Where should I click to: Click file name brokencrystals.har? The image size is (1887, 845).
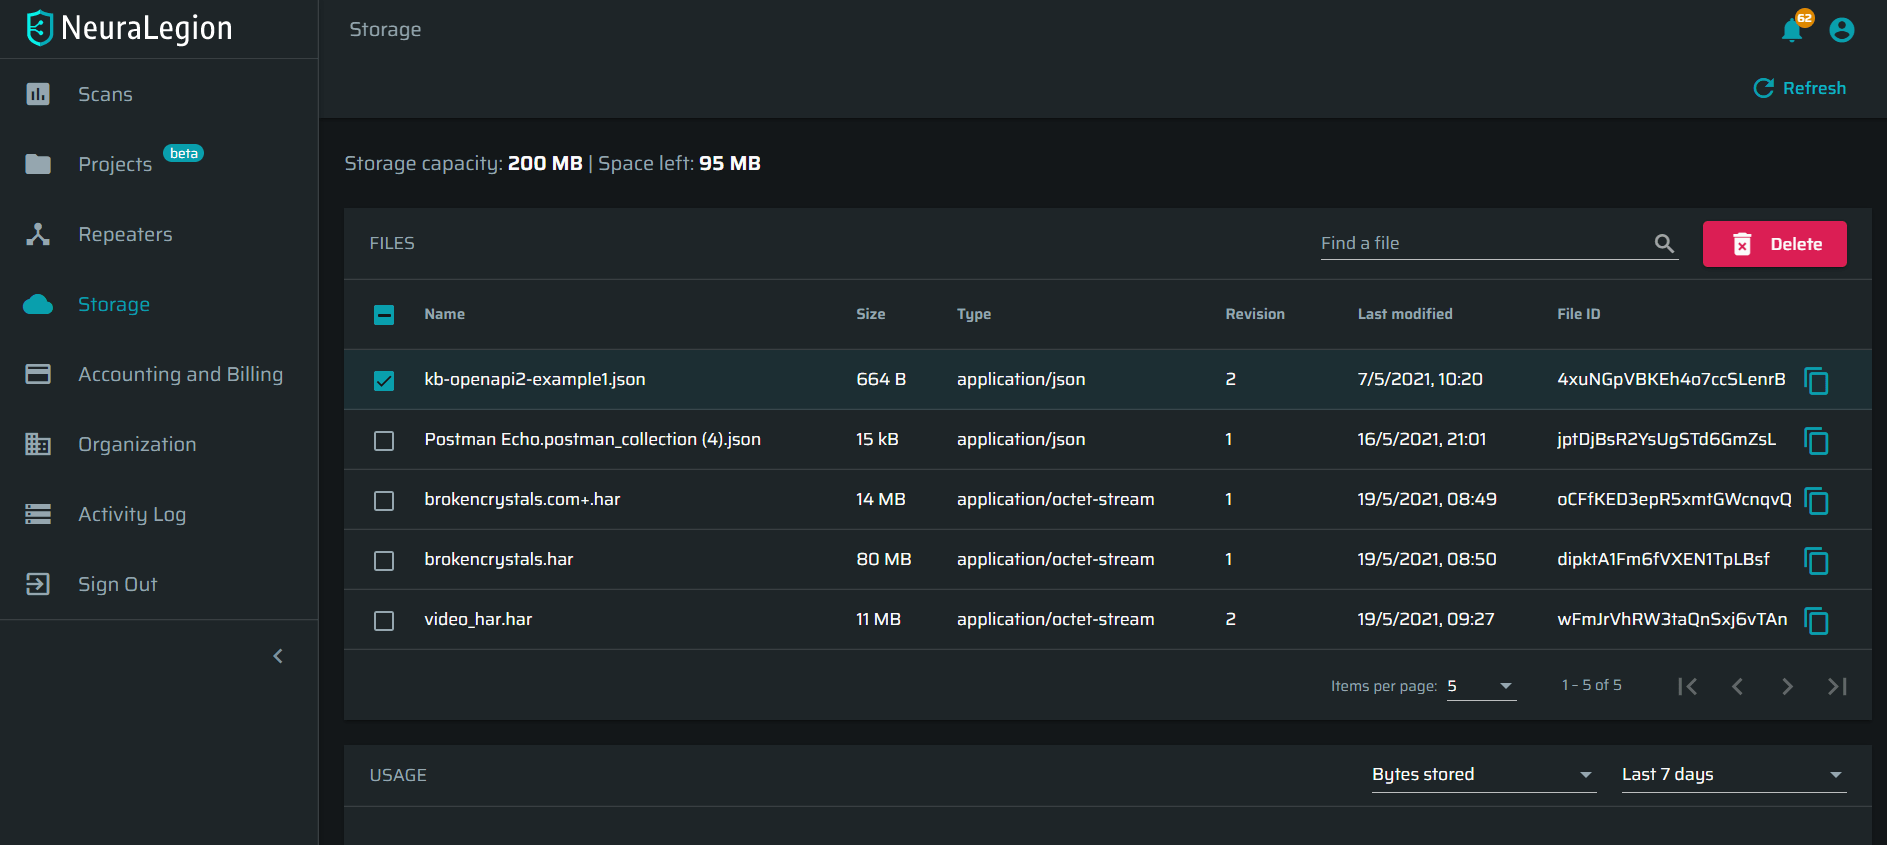pyautogui.click(x=498, y=559)
